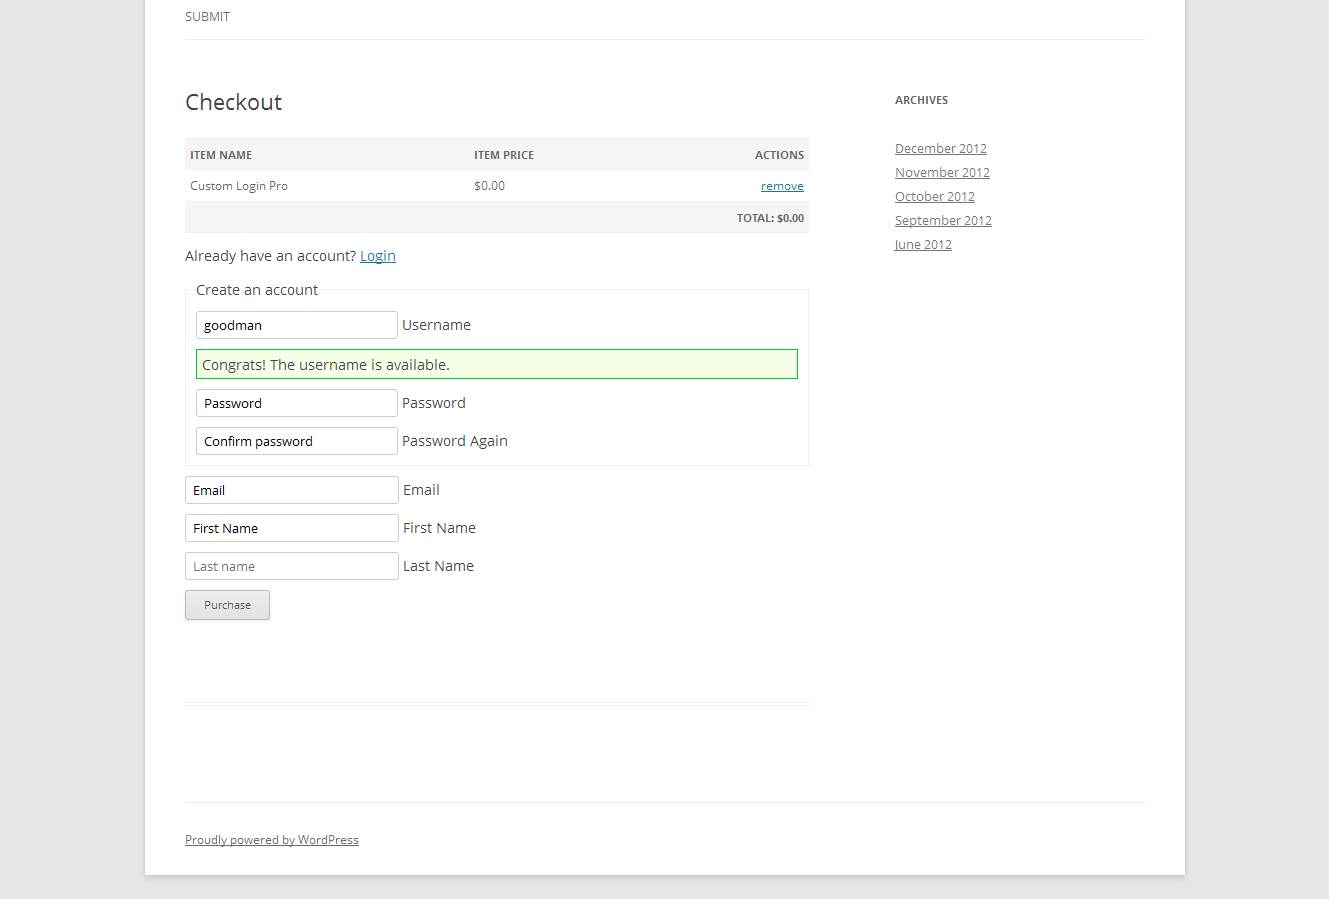The width and height of the screenshot is (1329, 899).
Task: Click the Login link for existing accounts
Action: pos(377,256)
